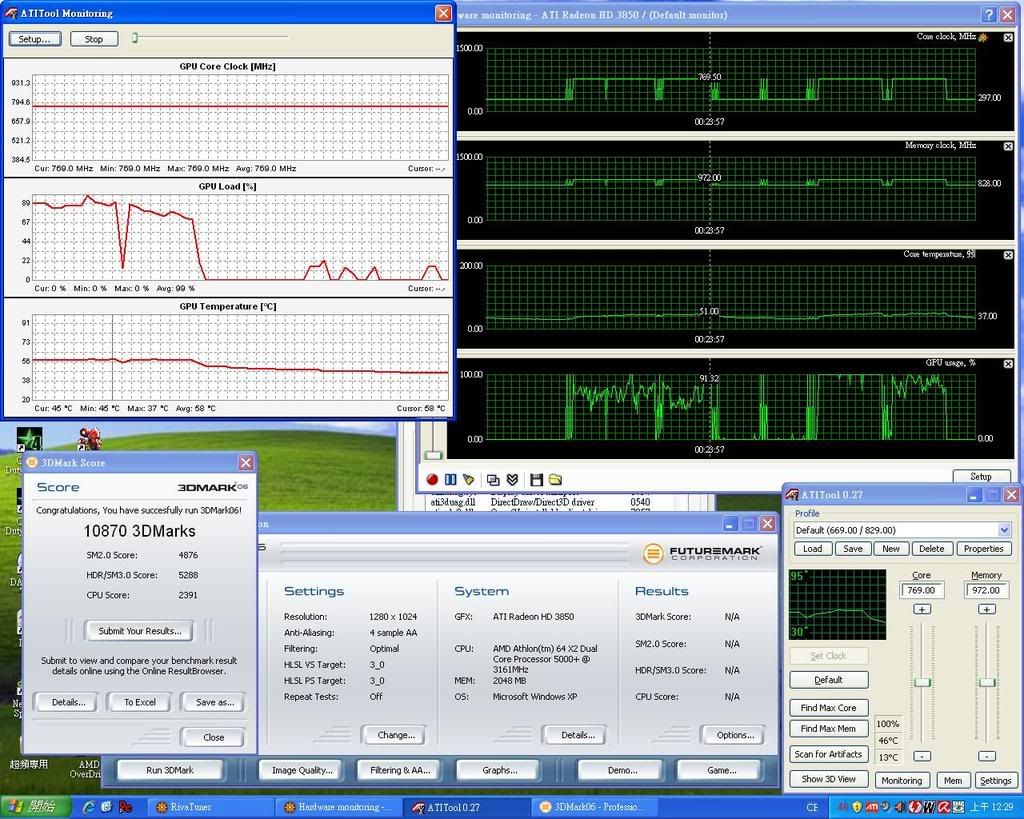Image resolution: width=1024 pixels, height=819 pixels.
Task: Click To Excel button
Action: tap(140, 703)
